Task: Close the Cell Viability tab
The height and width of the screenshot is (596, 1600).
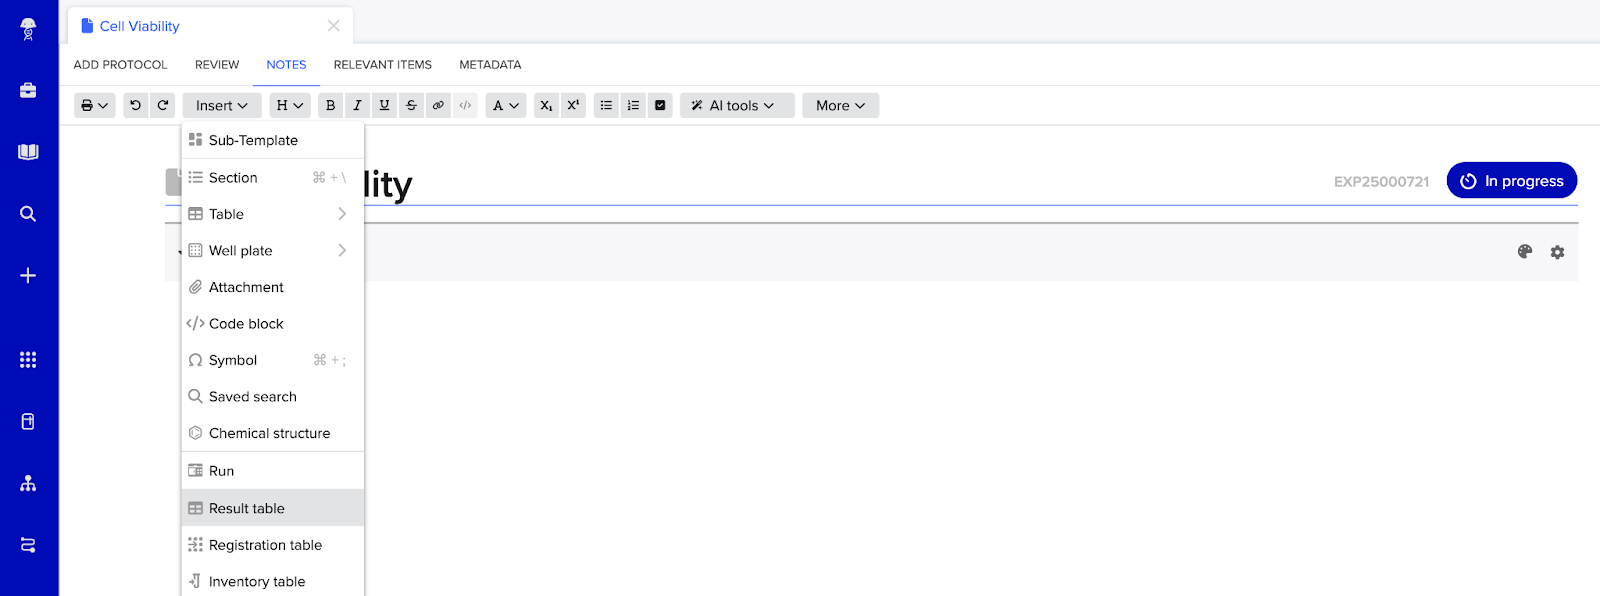Action: [334, 26]
